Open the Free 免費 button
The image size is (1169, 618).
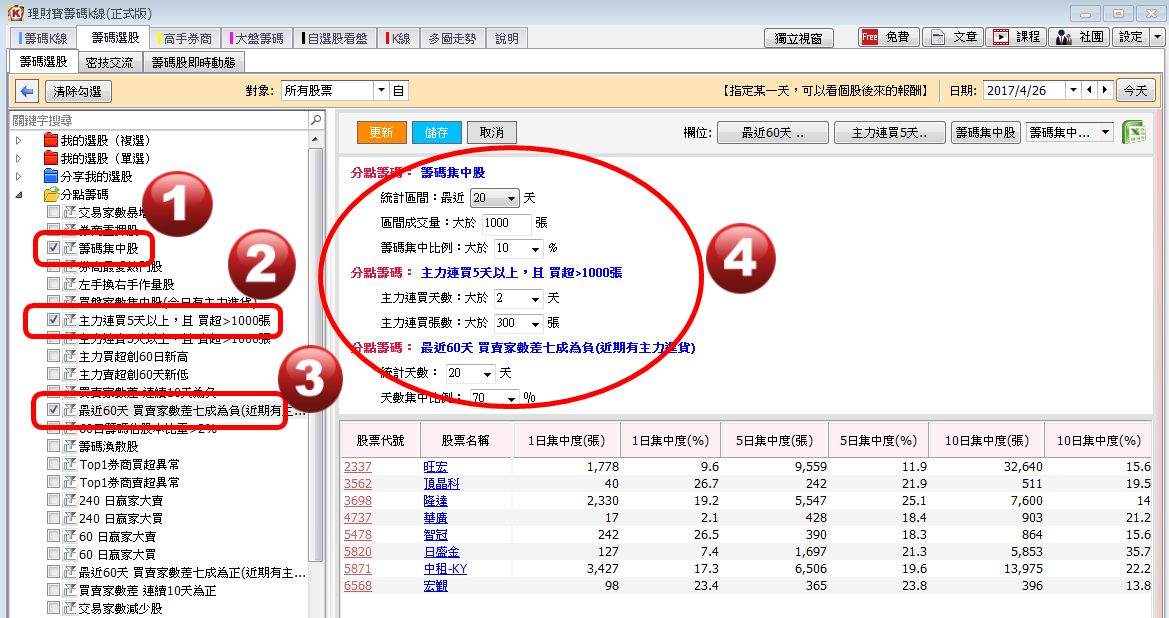click(x=887, y=37)
